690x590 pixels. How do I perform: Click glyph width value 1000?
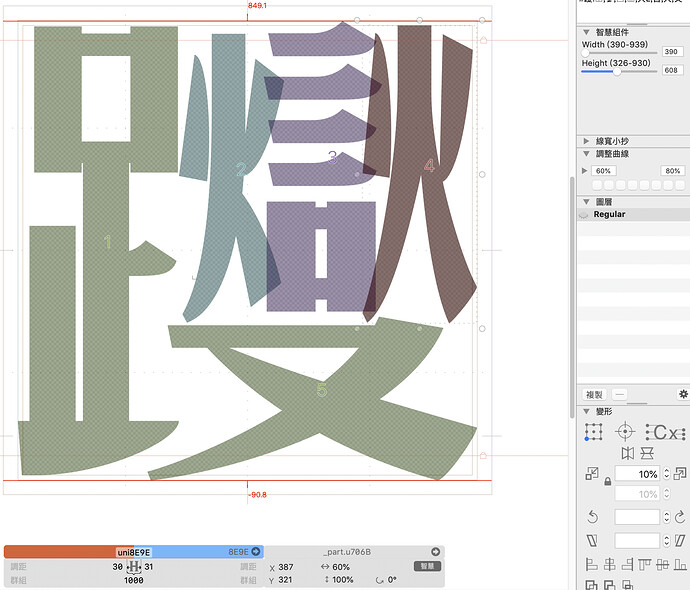134,580
